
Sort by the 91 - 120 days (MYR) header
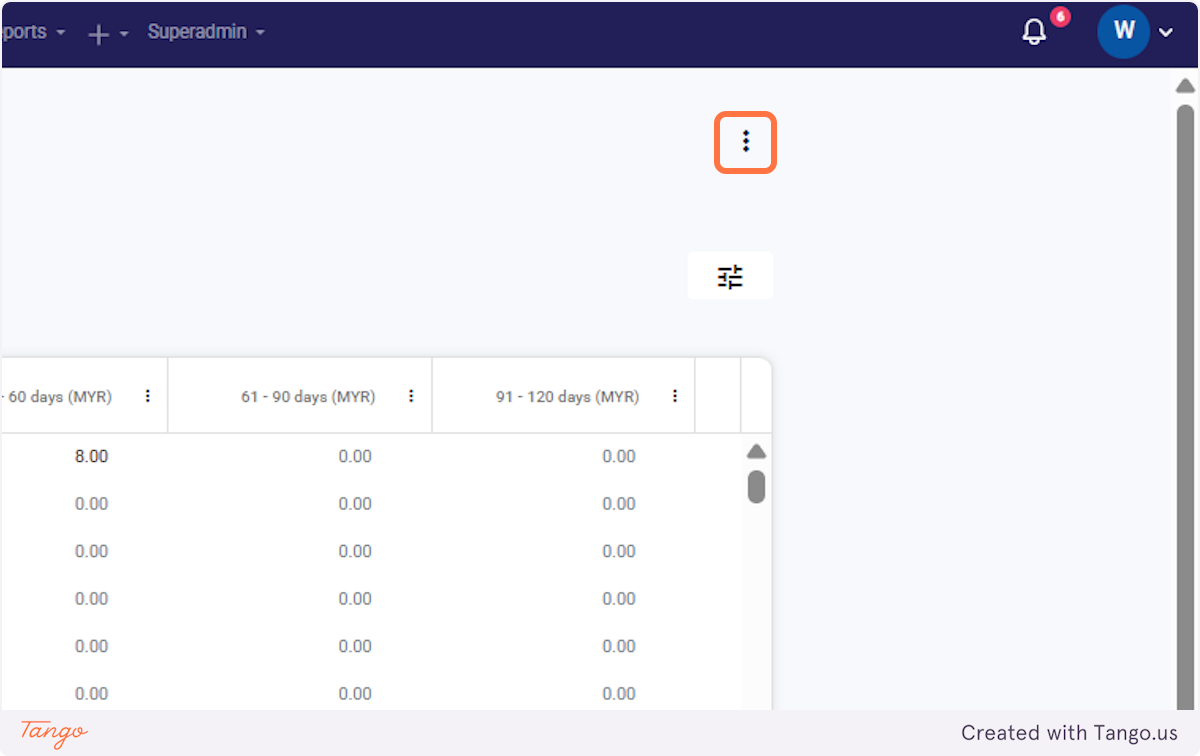[567, 397]
